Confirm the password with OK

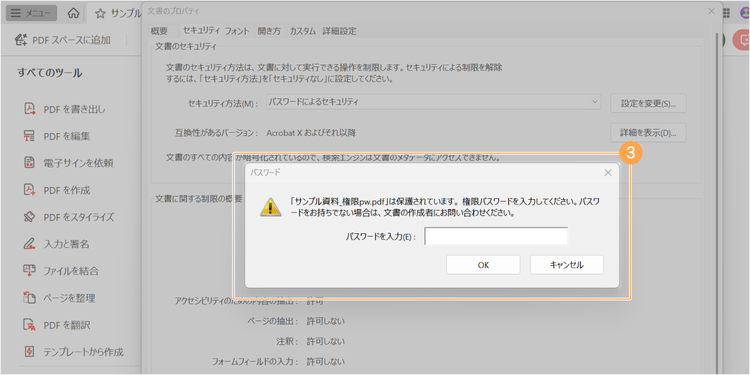(483, 265)
